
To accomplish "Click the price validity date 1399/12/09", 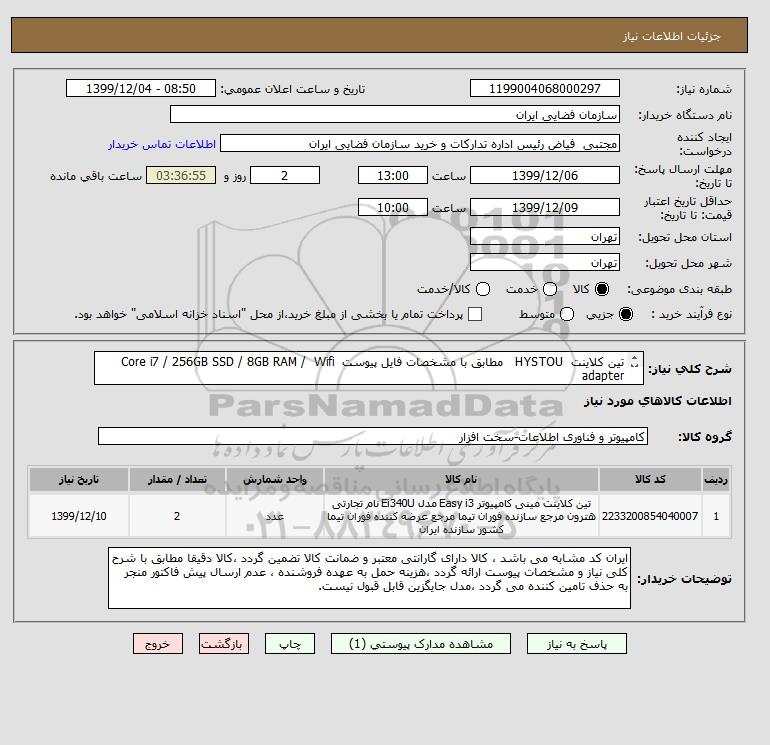I will 545,207.
